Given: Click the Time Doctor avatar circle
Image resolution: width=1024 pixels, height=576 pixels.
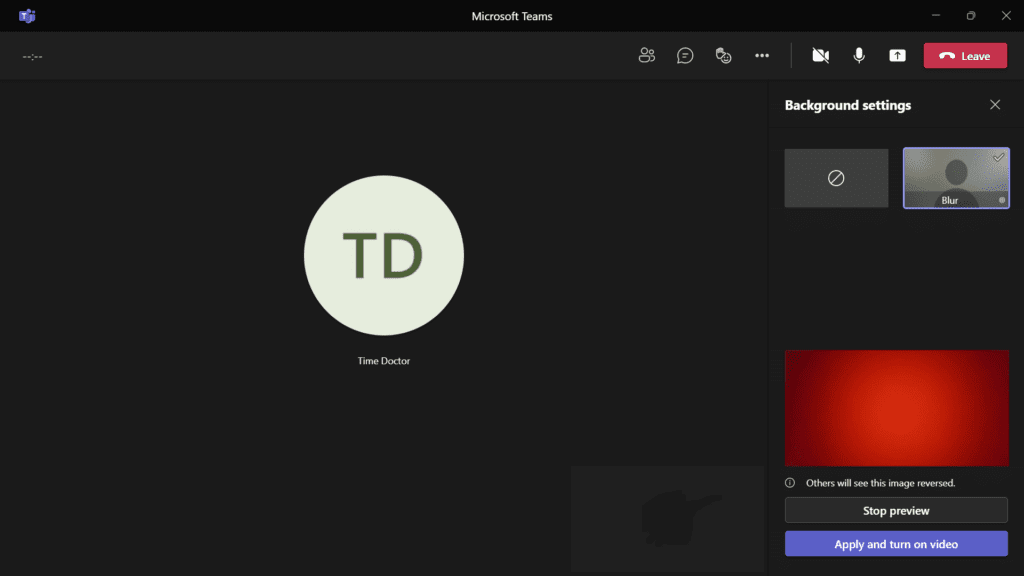Looking at the screenshot, I should [383, 255].
